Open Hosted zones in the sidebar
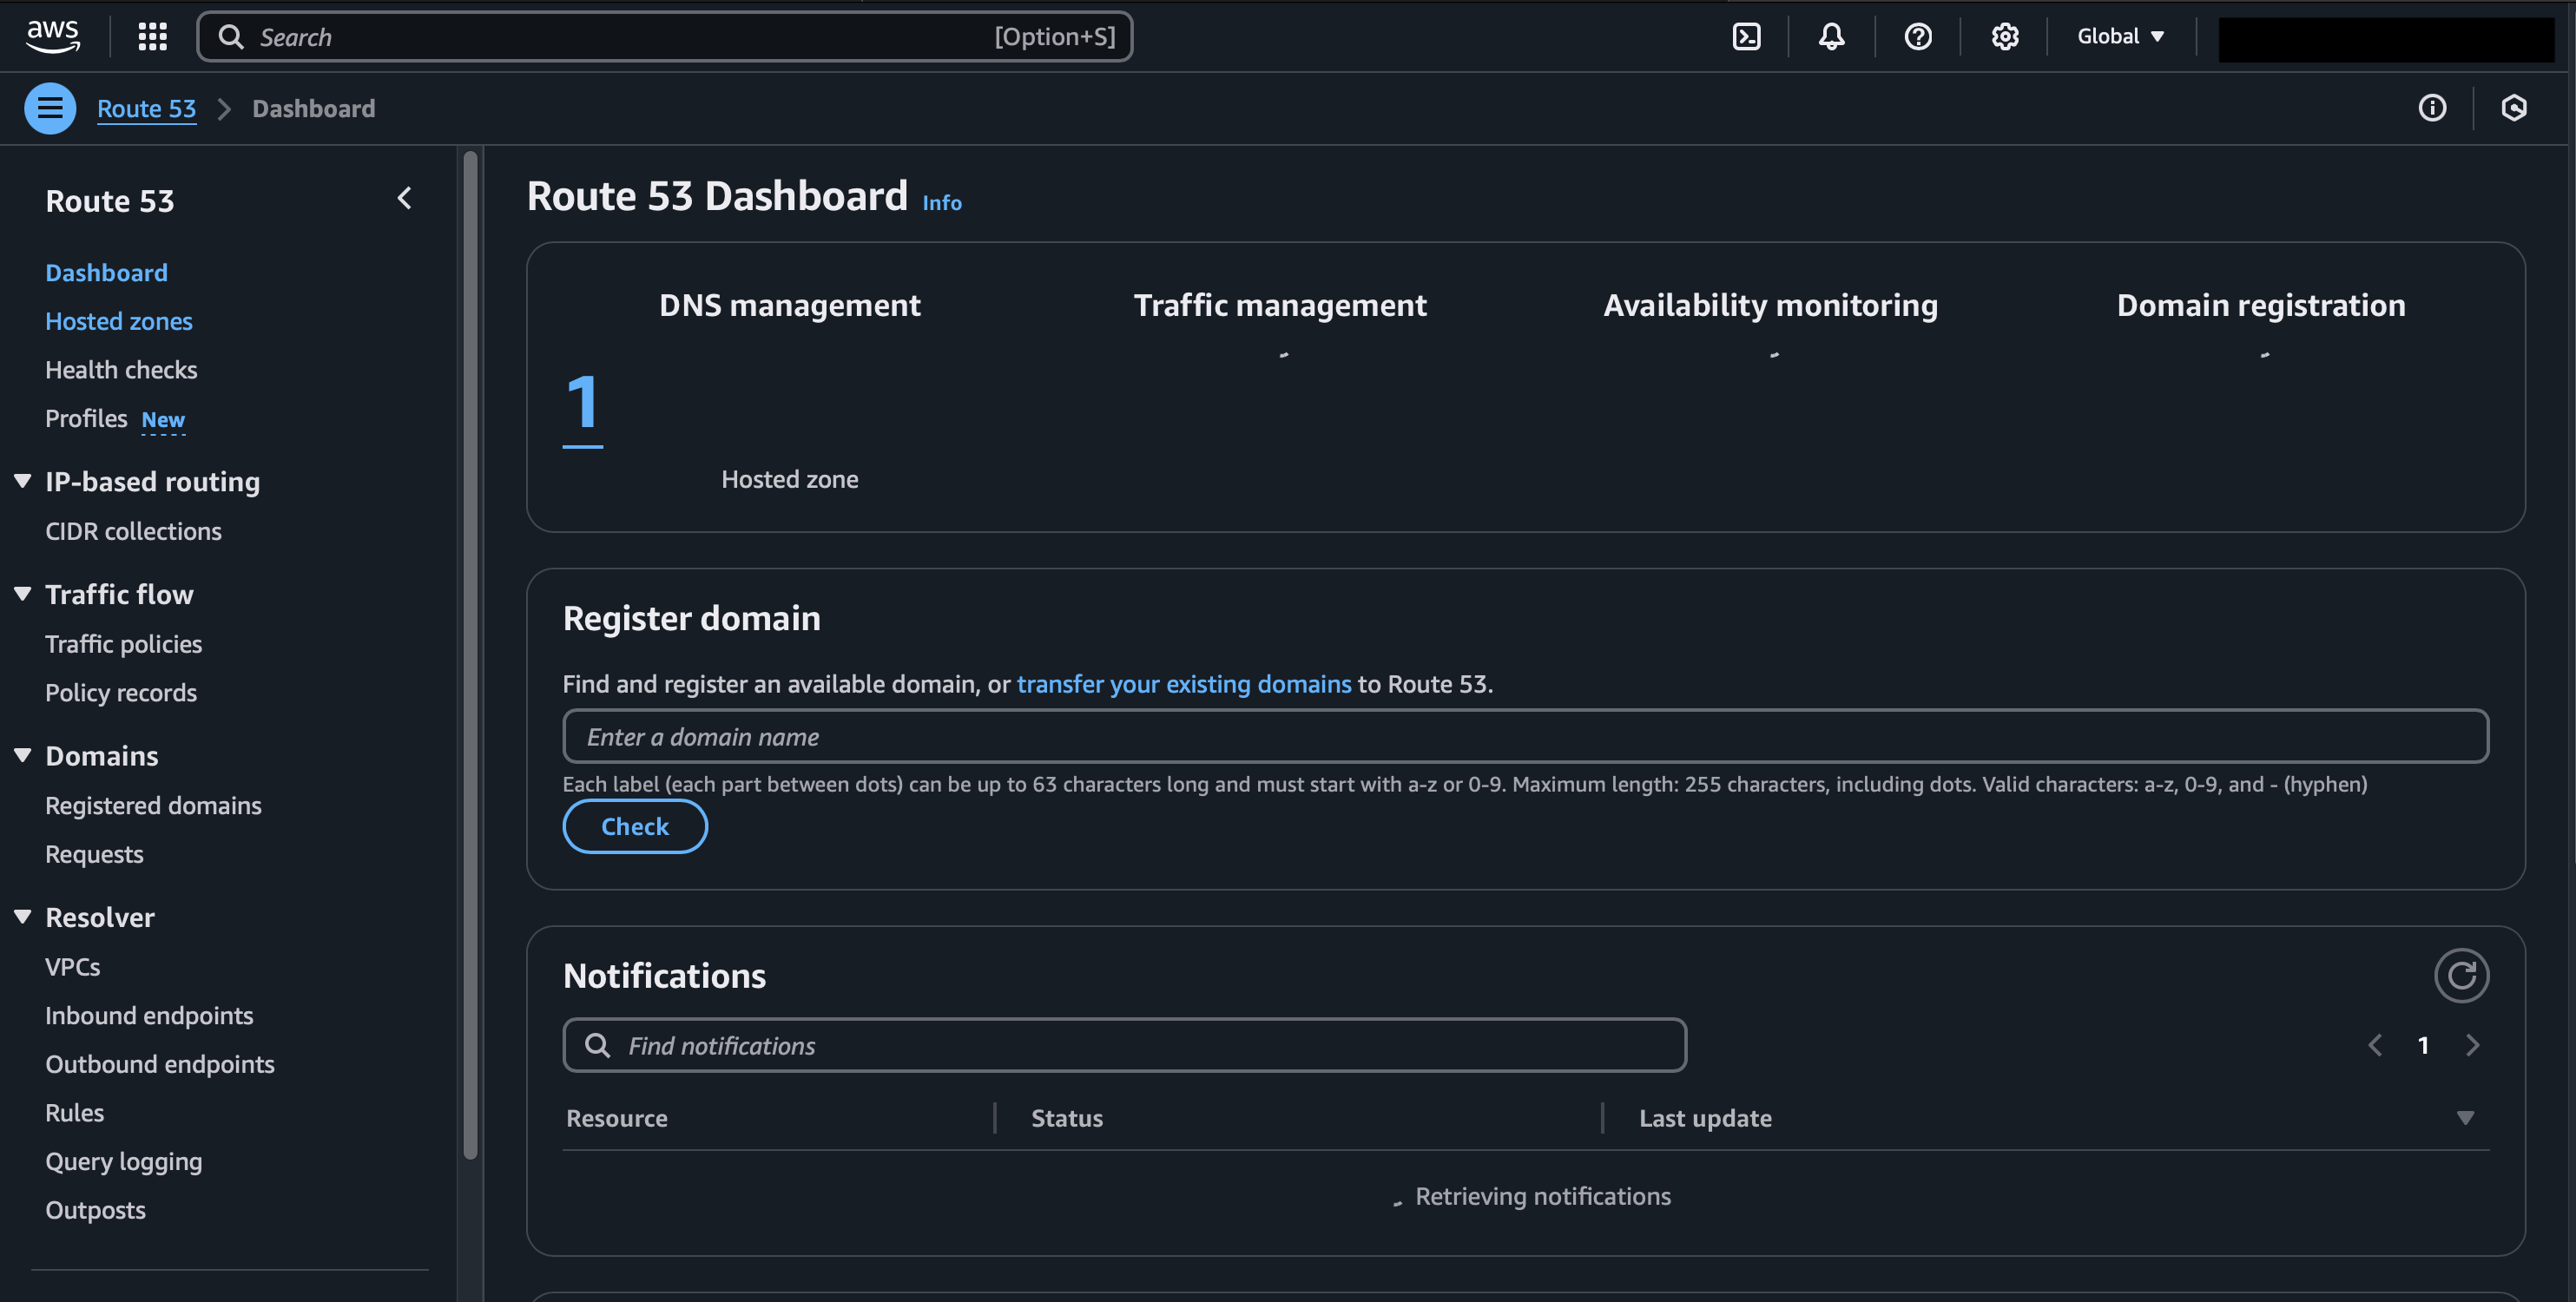Viewport: 2576px width, 1302px height. coord(119,321)
